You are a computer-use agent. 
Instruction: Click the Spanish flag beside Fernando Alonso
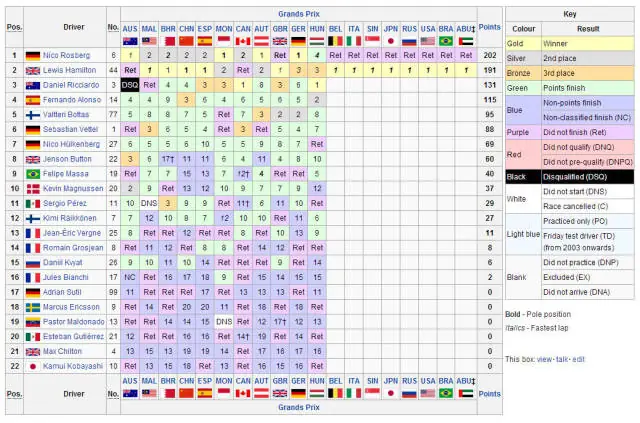[x=33, y=100]
